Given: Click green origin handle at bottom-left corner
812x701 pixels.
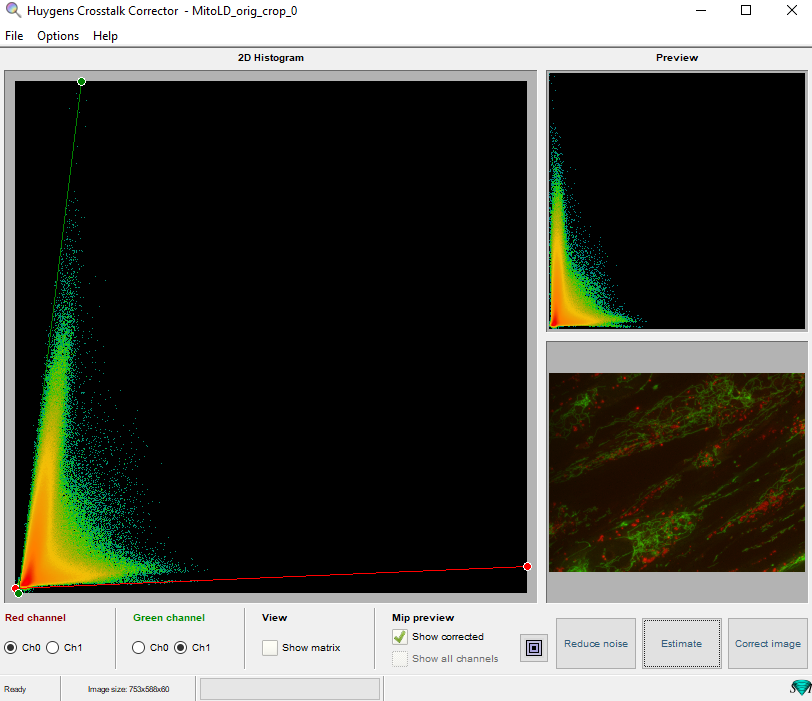Looking at the screenshot, I should (x=19, y=593).
